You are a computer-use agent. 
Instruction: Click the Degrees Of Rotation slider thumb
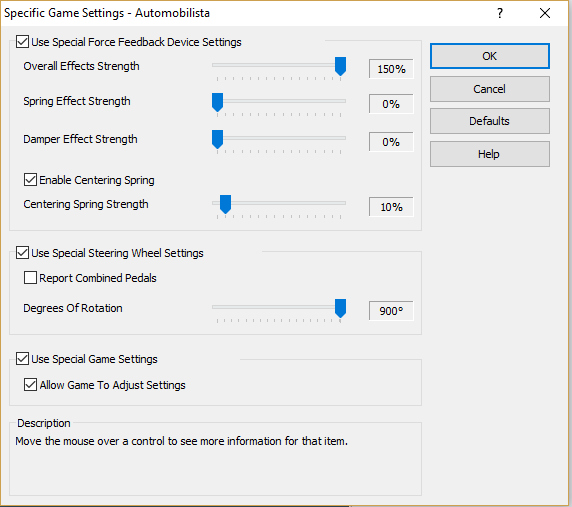tap(340, 309)
